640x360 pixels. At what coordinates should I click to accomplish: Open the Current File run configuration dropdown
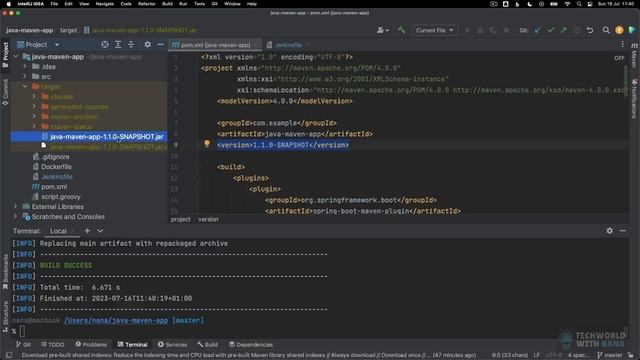[434, 30]
